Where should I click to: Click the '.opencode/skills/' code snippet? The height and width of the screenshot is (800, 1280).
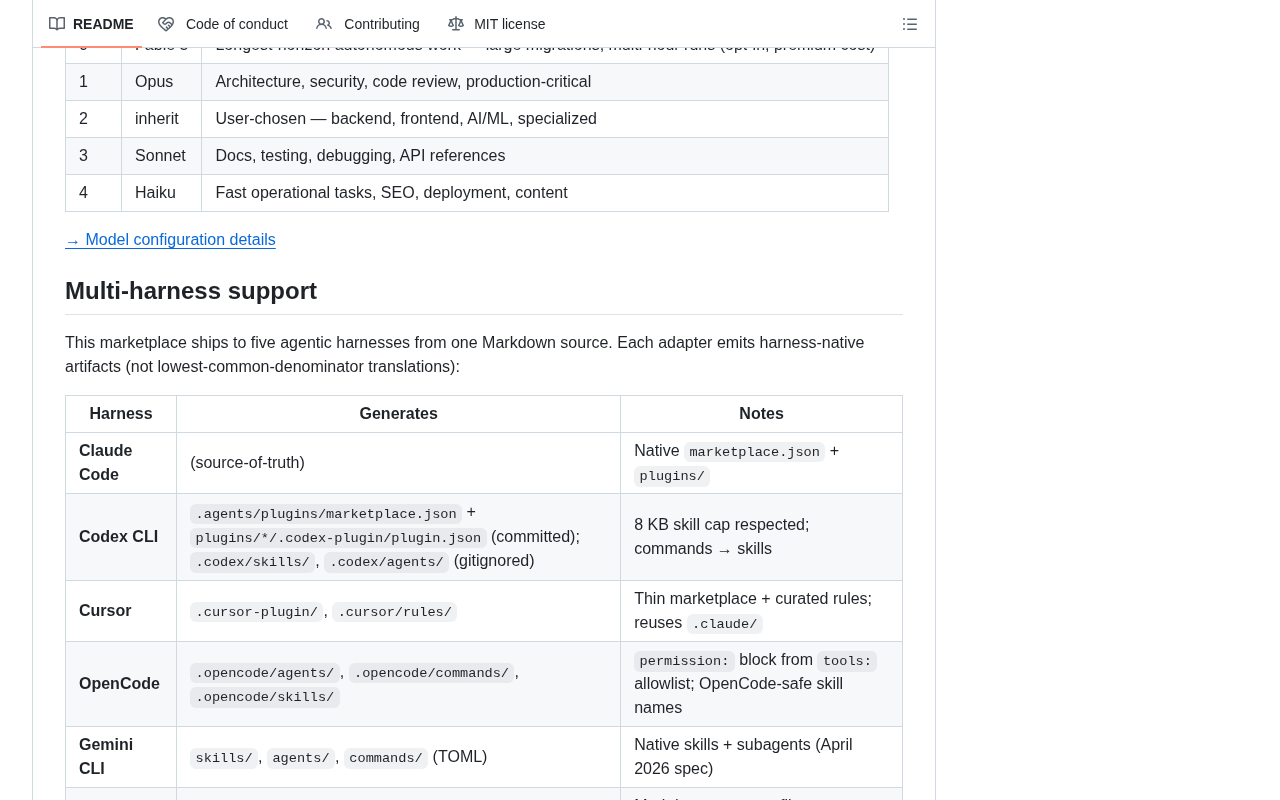tap(265, 697)
